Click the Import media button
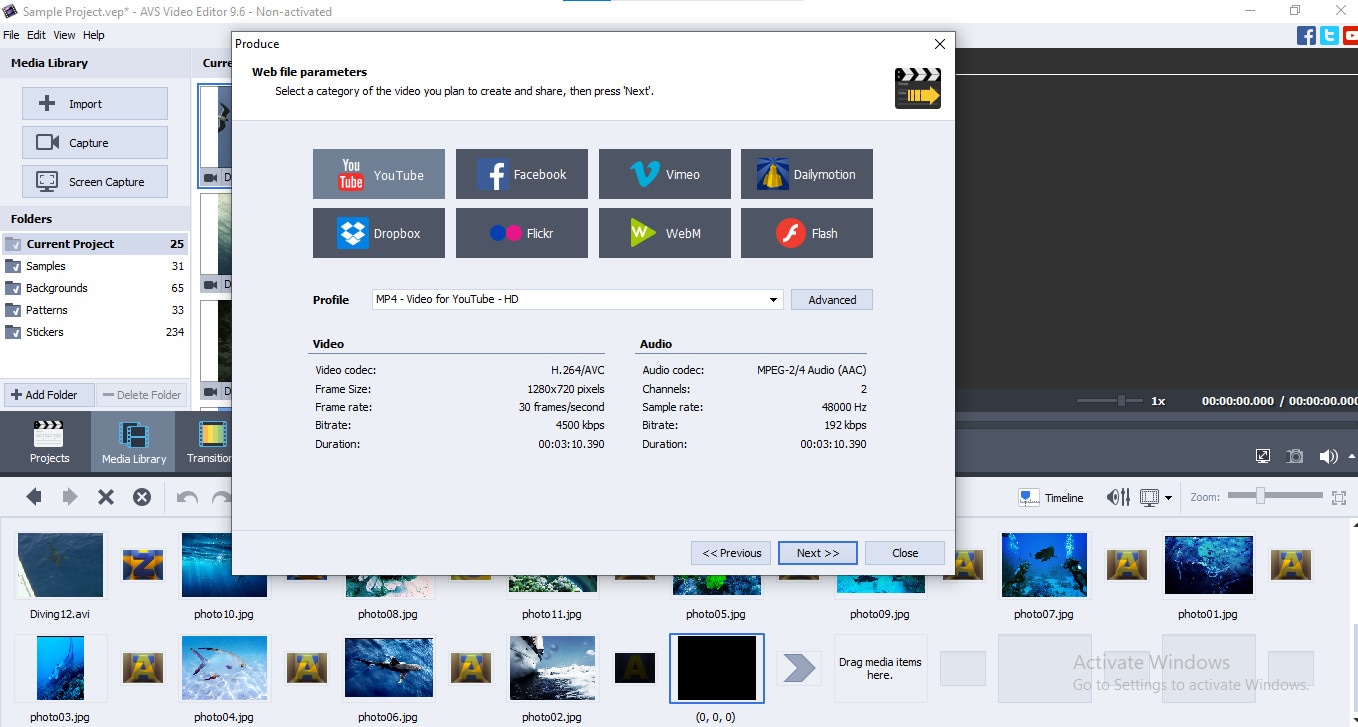1358x727 pixels. click(x=95, y=104)
